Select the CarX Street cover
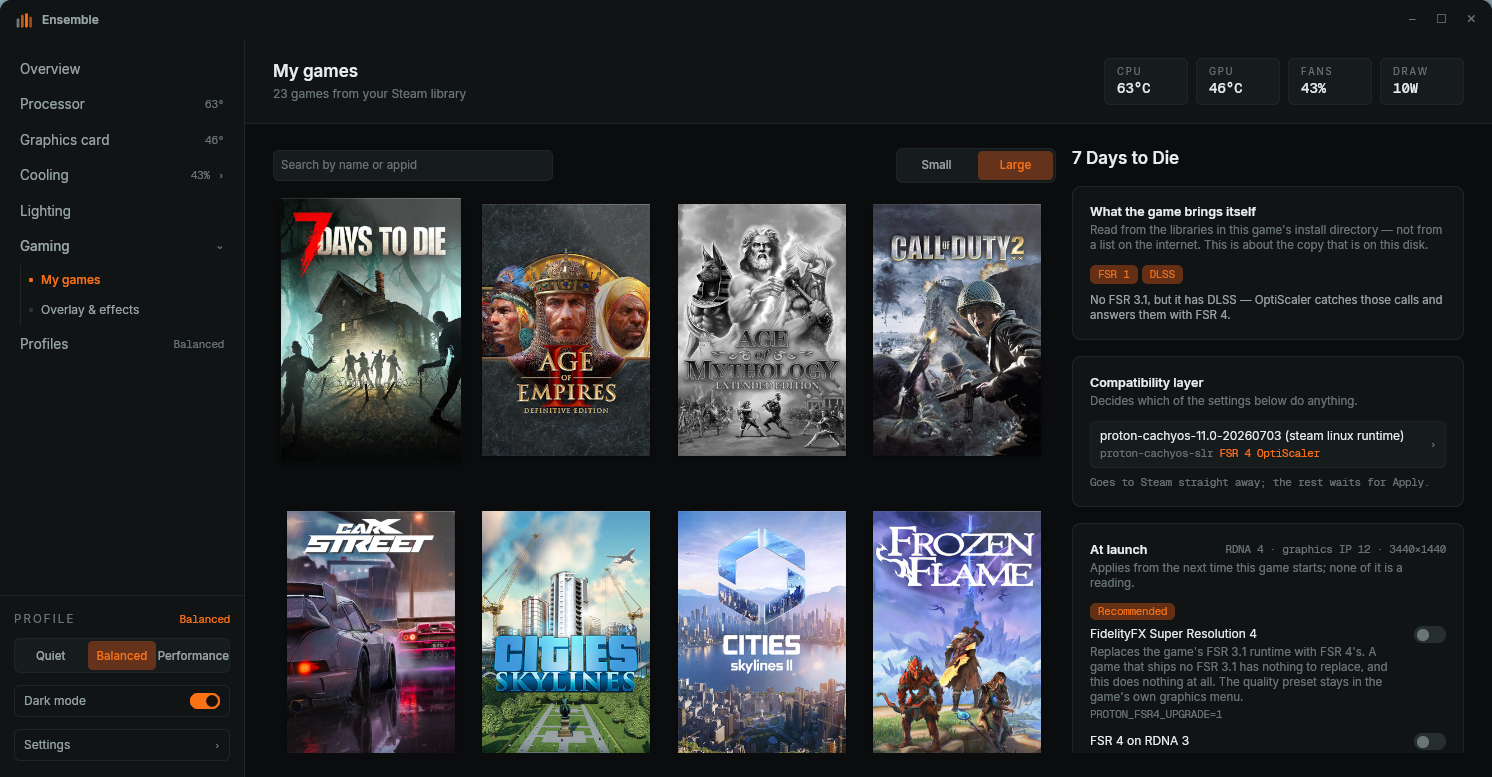Viewport: 1492px width, 777px height. point(371,632)
